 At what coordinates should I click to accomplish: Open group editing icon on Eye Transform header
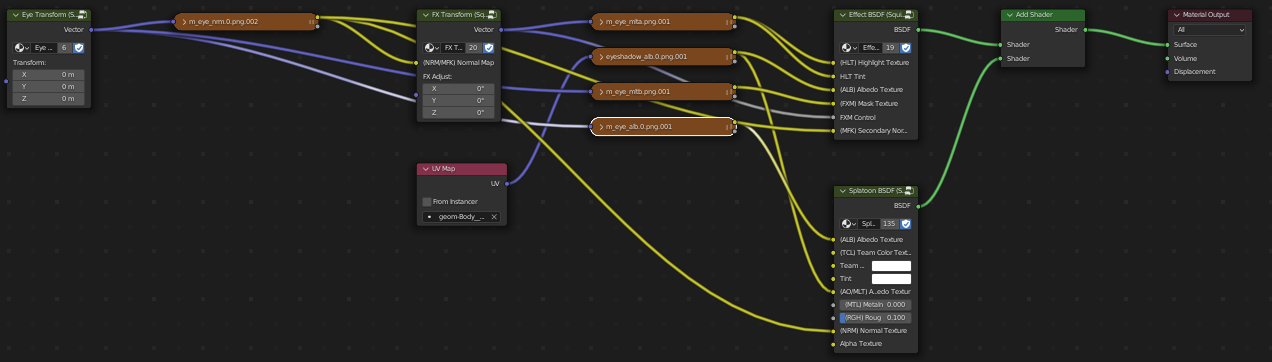tap(82, 16)
